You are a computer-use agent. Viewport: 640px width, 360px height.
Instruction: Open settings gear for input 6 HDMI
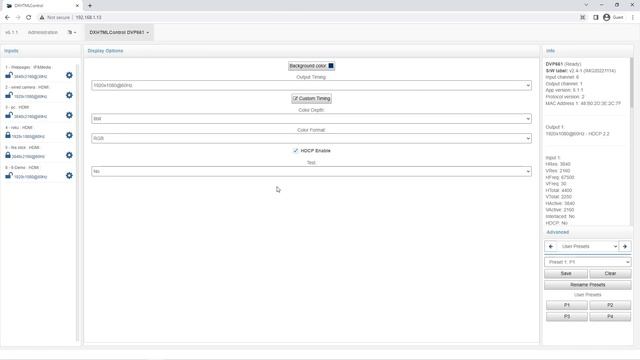click(69, 176)
